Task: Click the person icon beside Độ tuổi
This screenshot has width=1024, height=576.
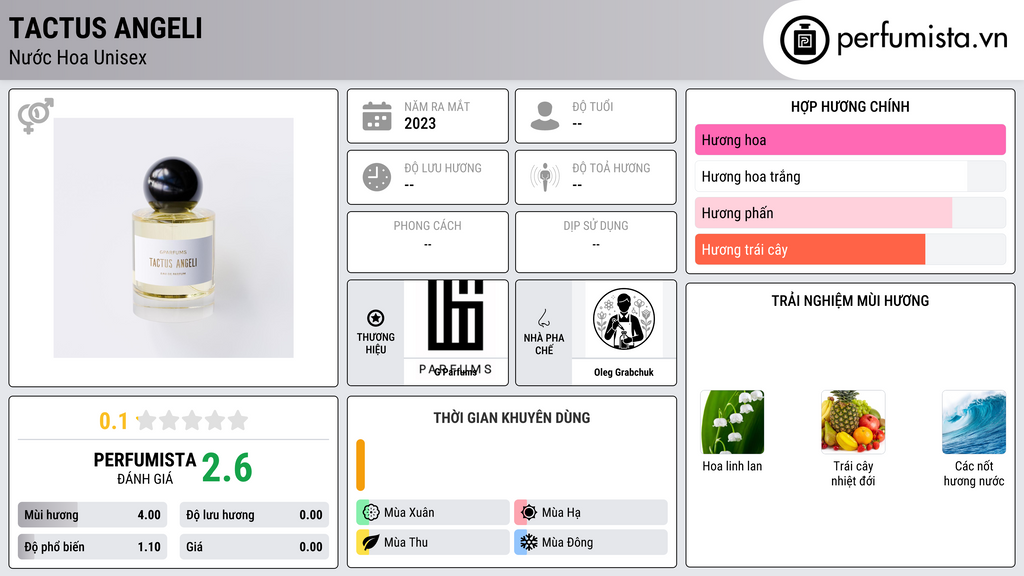Action: pos(545,116)
